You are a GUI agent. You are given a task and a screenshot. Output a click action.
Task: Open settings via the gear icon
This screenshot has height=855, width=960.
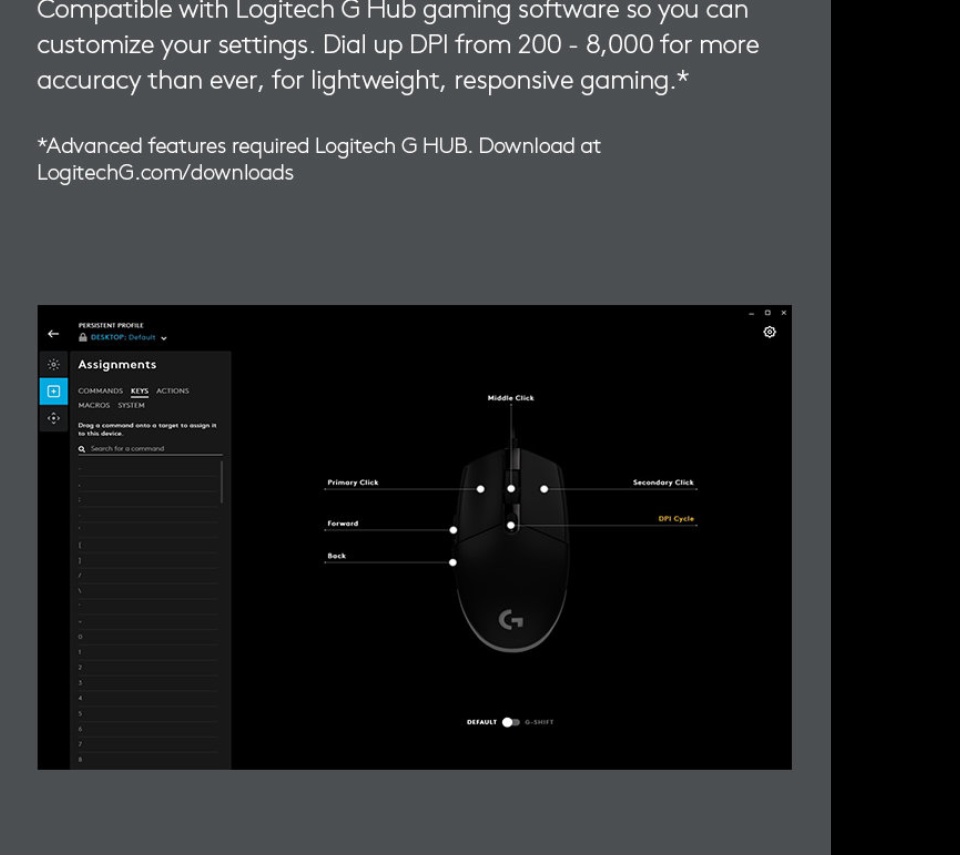[769, 332]
